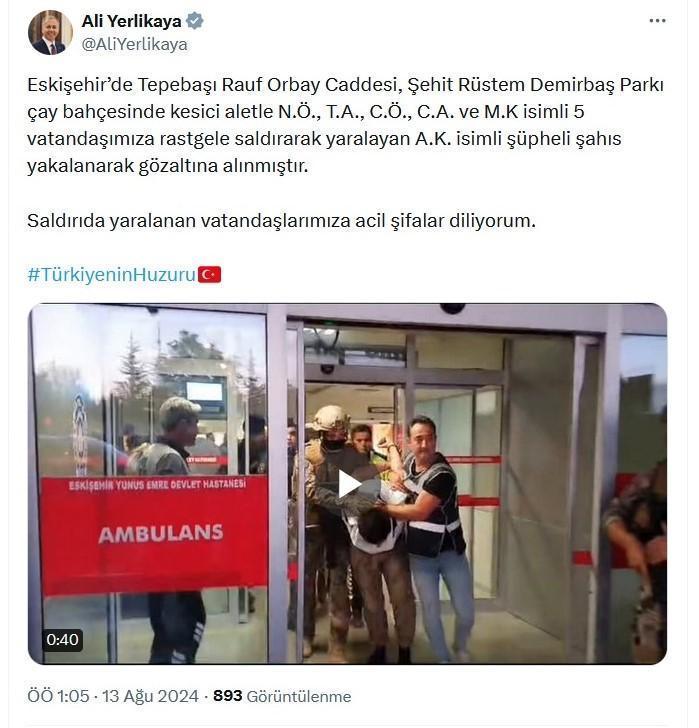Click the Turkish flag emoji
Image resolution: width=699 pixels, height=728 pixels.
coord(210,274)
